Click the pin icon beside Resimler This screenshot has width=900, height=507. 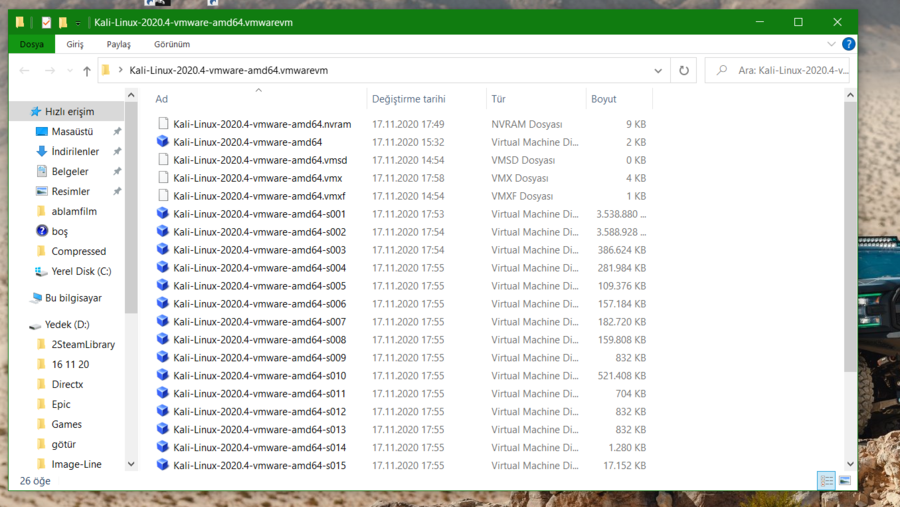point(117,191)
